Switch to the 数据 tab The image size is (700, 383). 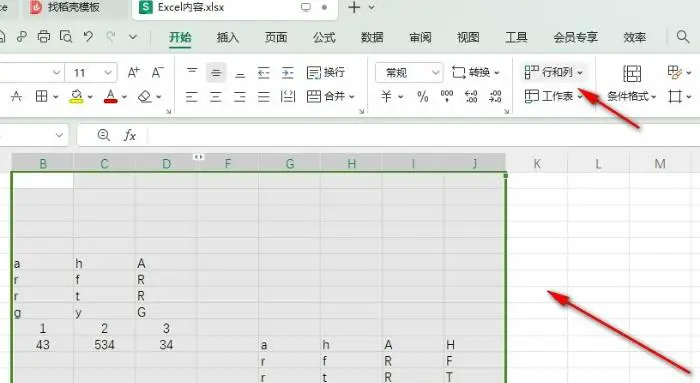coord(372,37)
